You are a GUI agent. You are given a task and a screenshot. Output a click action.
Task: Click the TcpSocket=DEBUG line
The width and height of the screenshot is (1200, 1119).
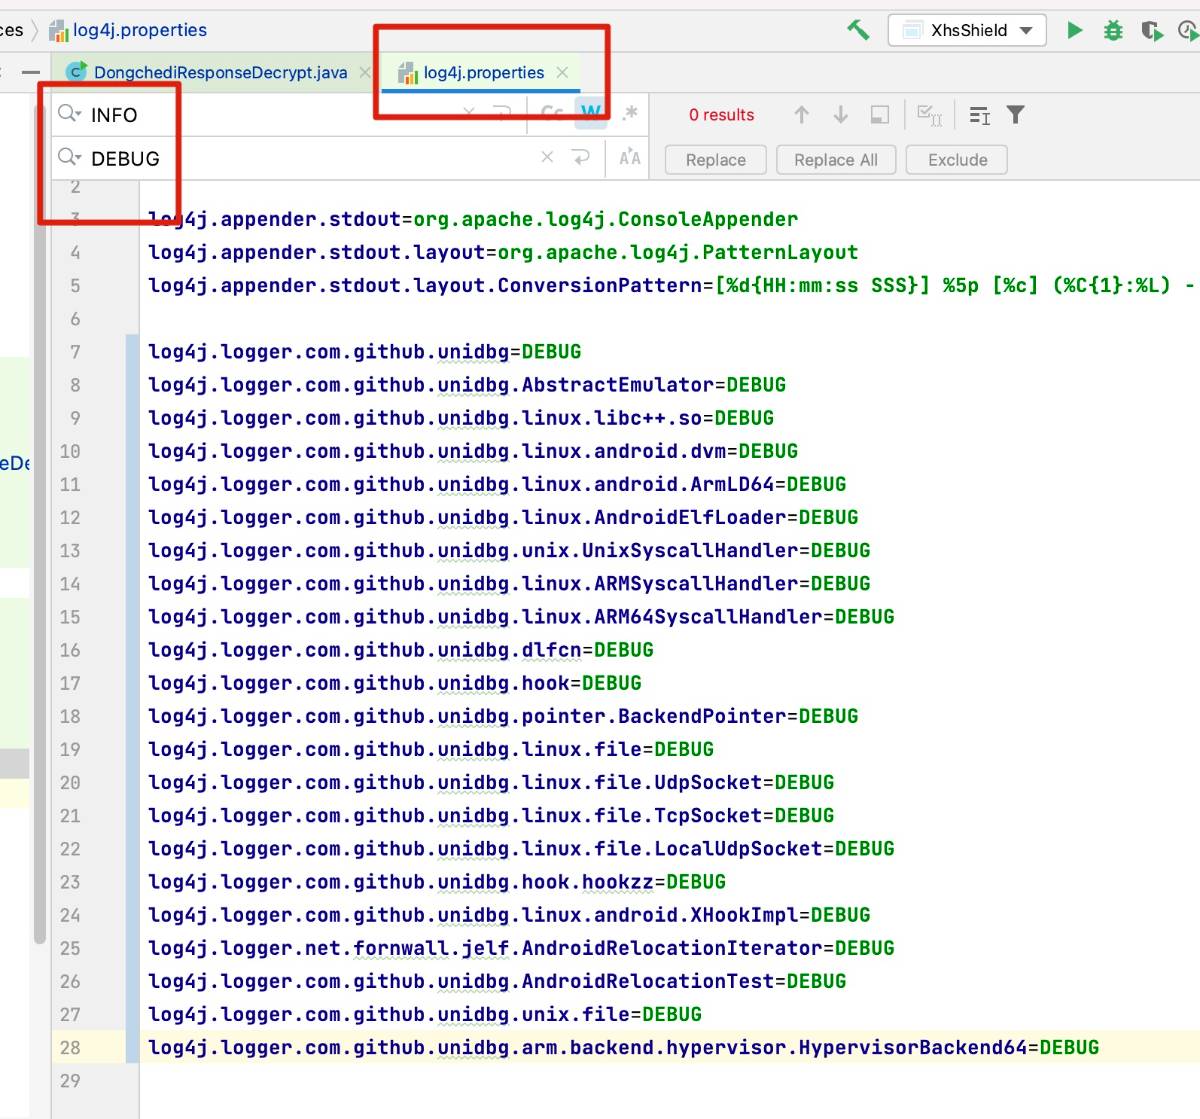pyautogui.click(x=491, y=815)
